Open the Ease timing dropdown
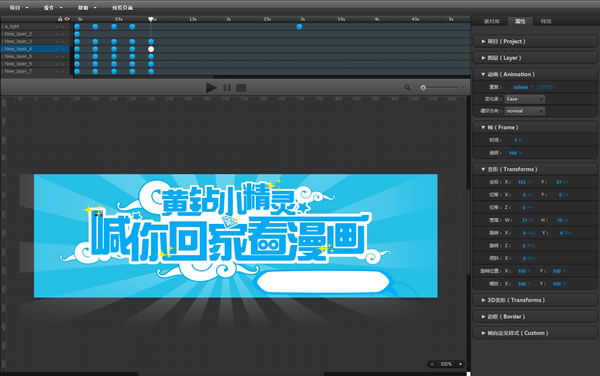 point(524,99)
